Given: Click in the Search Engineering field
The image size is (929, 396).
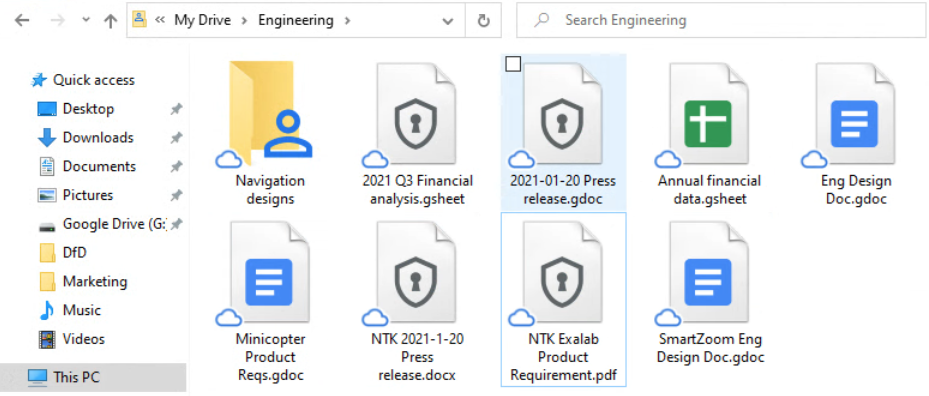Looking at the screenshot, I should pos(722,20).
